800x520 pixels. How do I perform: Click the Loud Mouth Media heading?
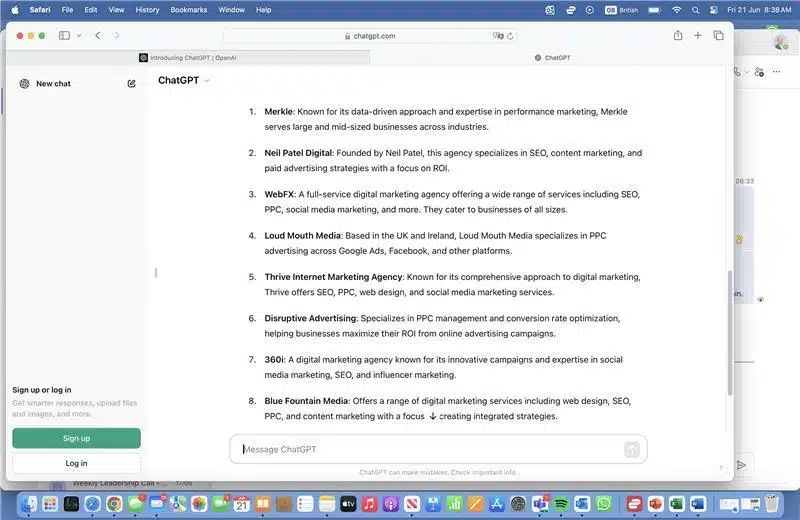(x=303, y=235)
